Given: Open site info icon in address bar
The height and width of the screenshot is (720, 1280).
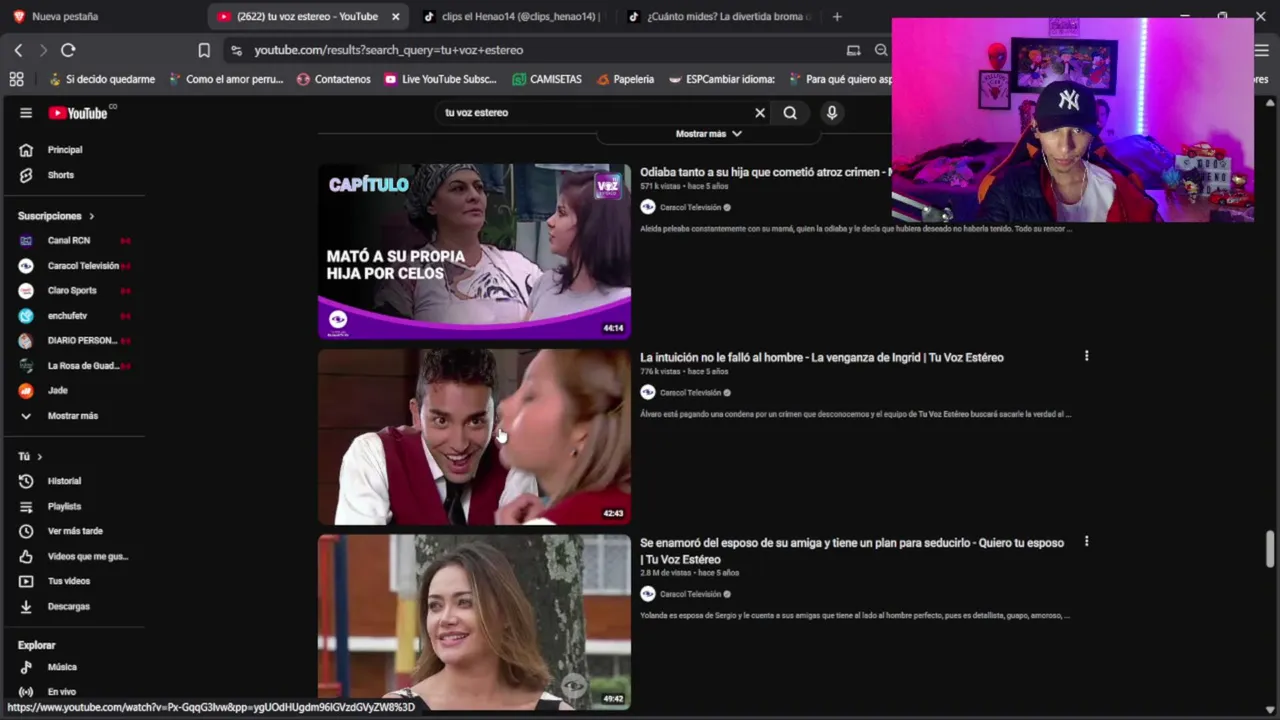Looking at the screenshot, I should [x=236, y=50].
